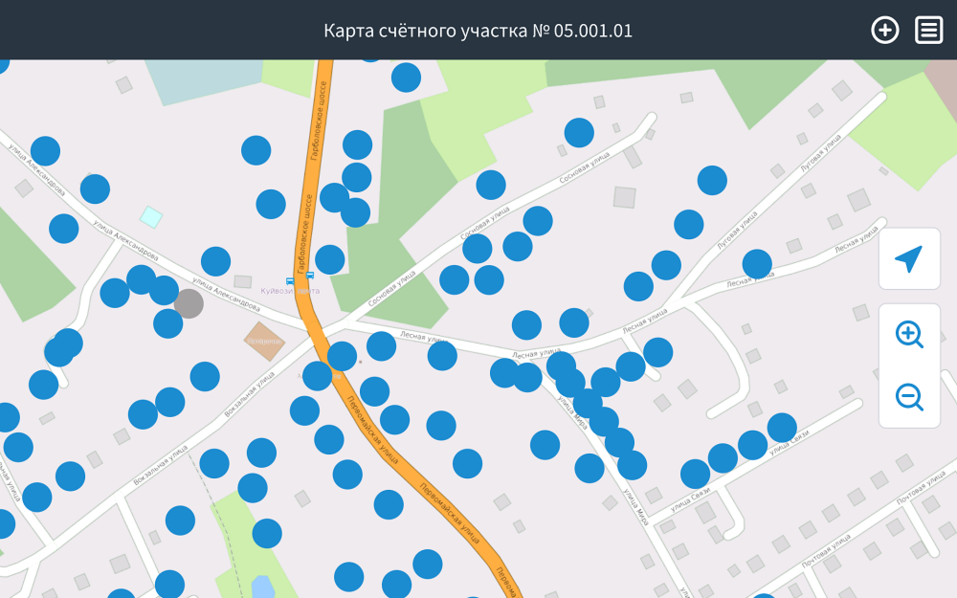The image size is (957, 598).
Task: Click the header title Карта счётного участка
Action: pos(478,30)
